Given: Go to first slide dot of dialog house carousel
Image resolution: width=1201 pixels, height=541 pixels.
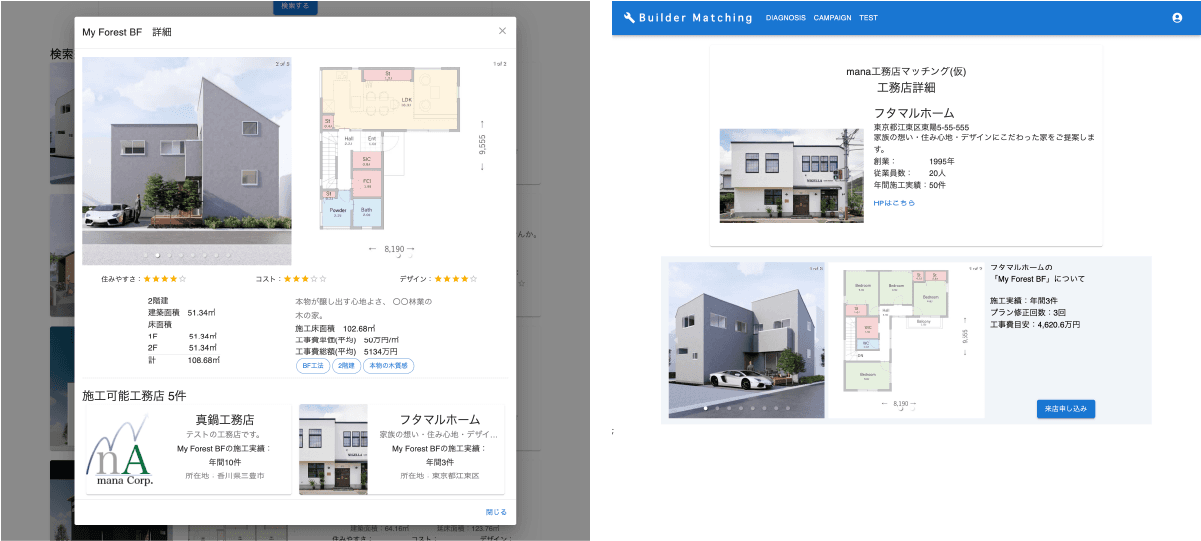Looking at the screenshot, I should click(146, 256).
